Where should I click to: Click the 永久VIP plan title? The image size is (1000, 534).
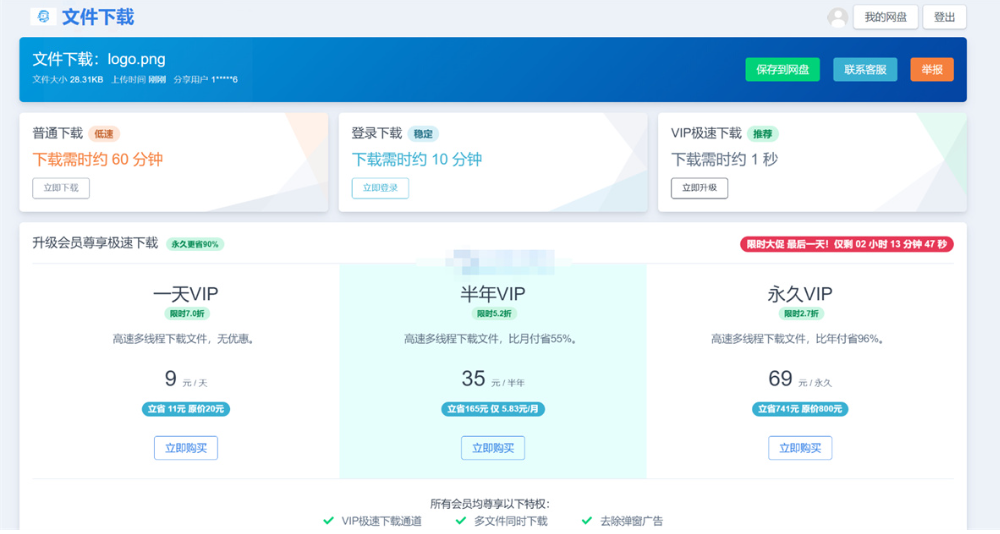pos(800,293)
